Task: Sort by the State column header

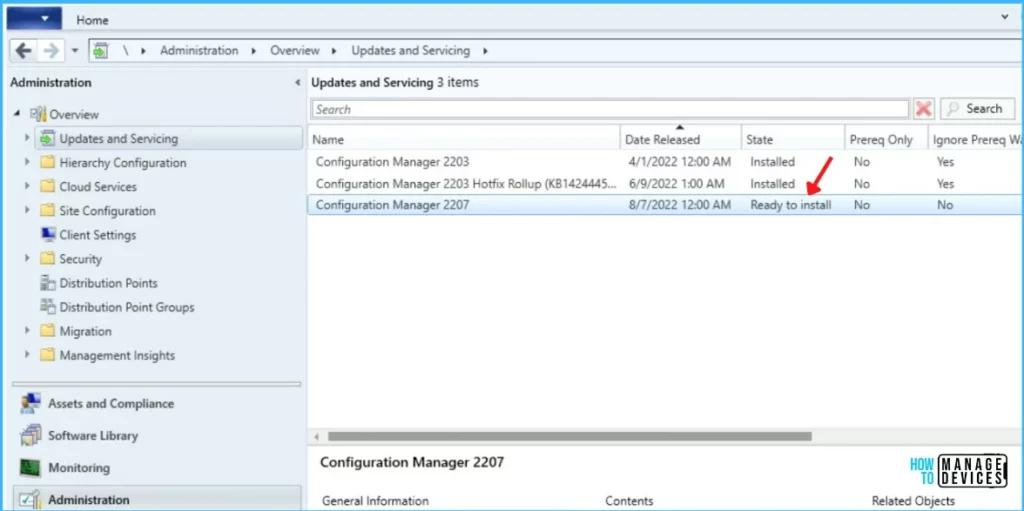Action: pyautogui.click(x=793, y=139)
